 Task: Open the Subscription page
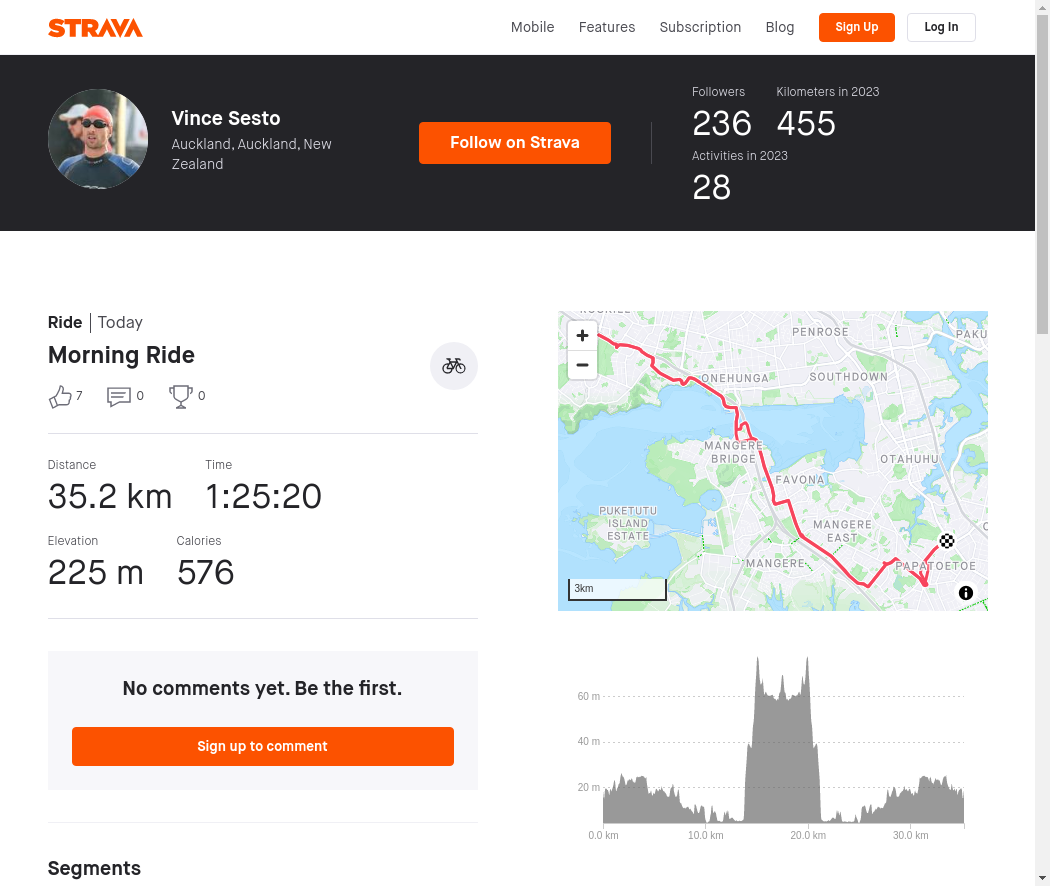pos(700,27)
